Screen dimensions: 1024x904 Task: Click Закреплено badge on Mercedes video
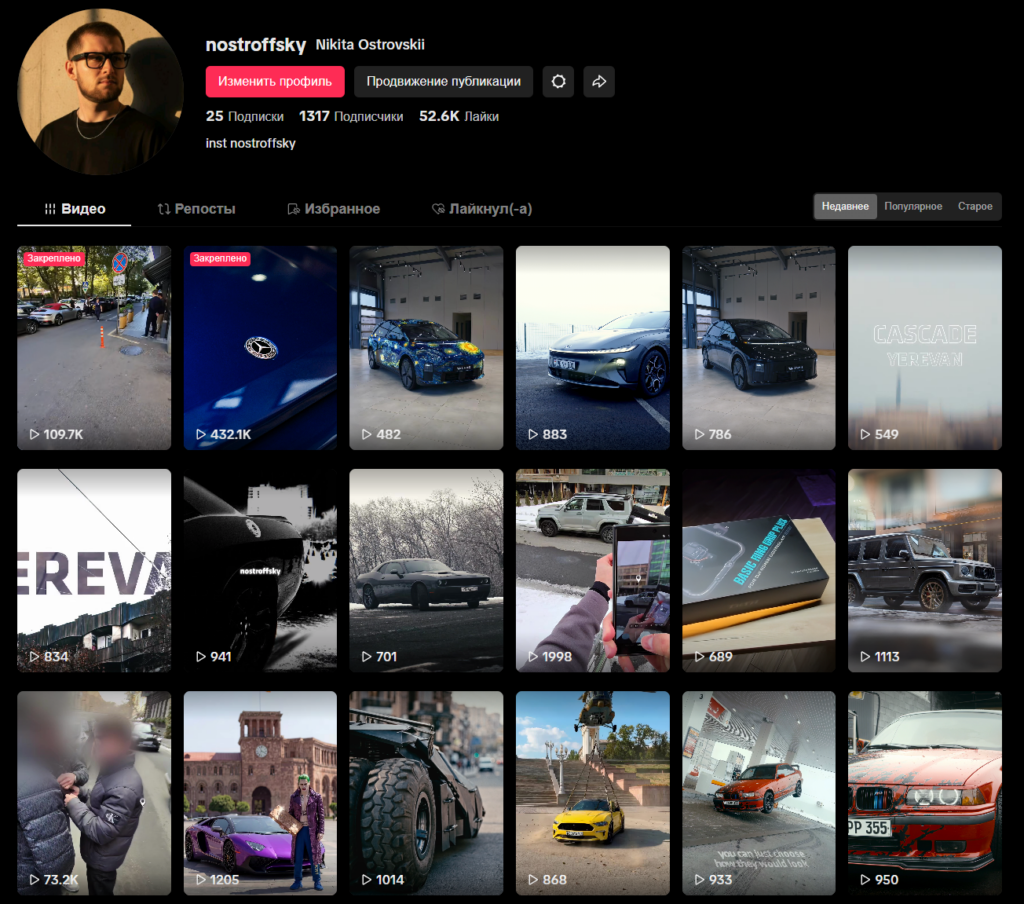[220, 259]
